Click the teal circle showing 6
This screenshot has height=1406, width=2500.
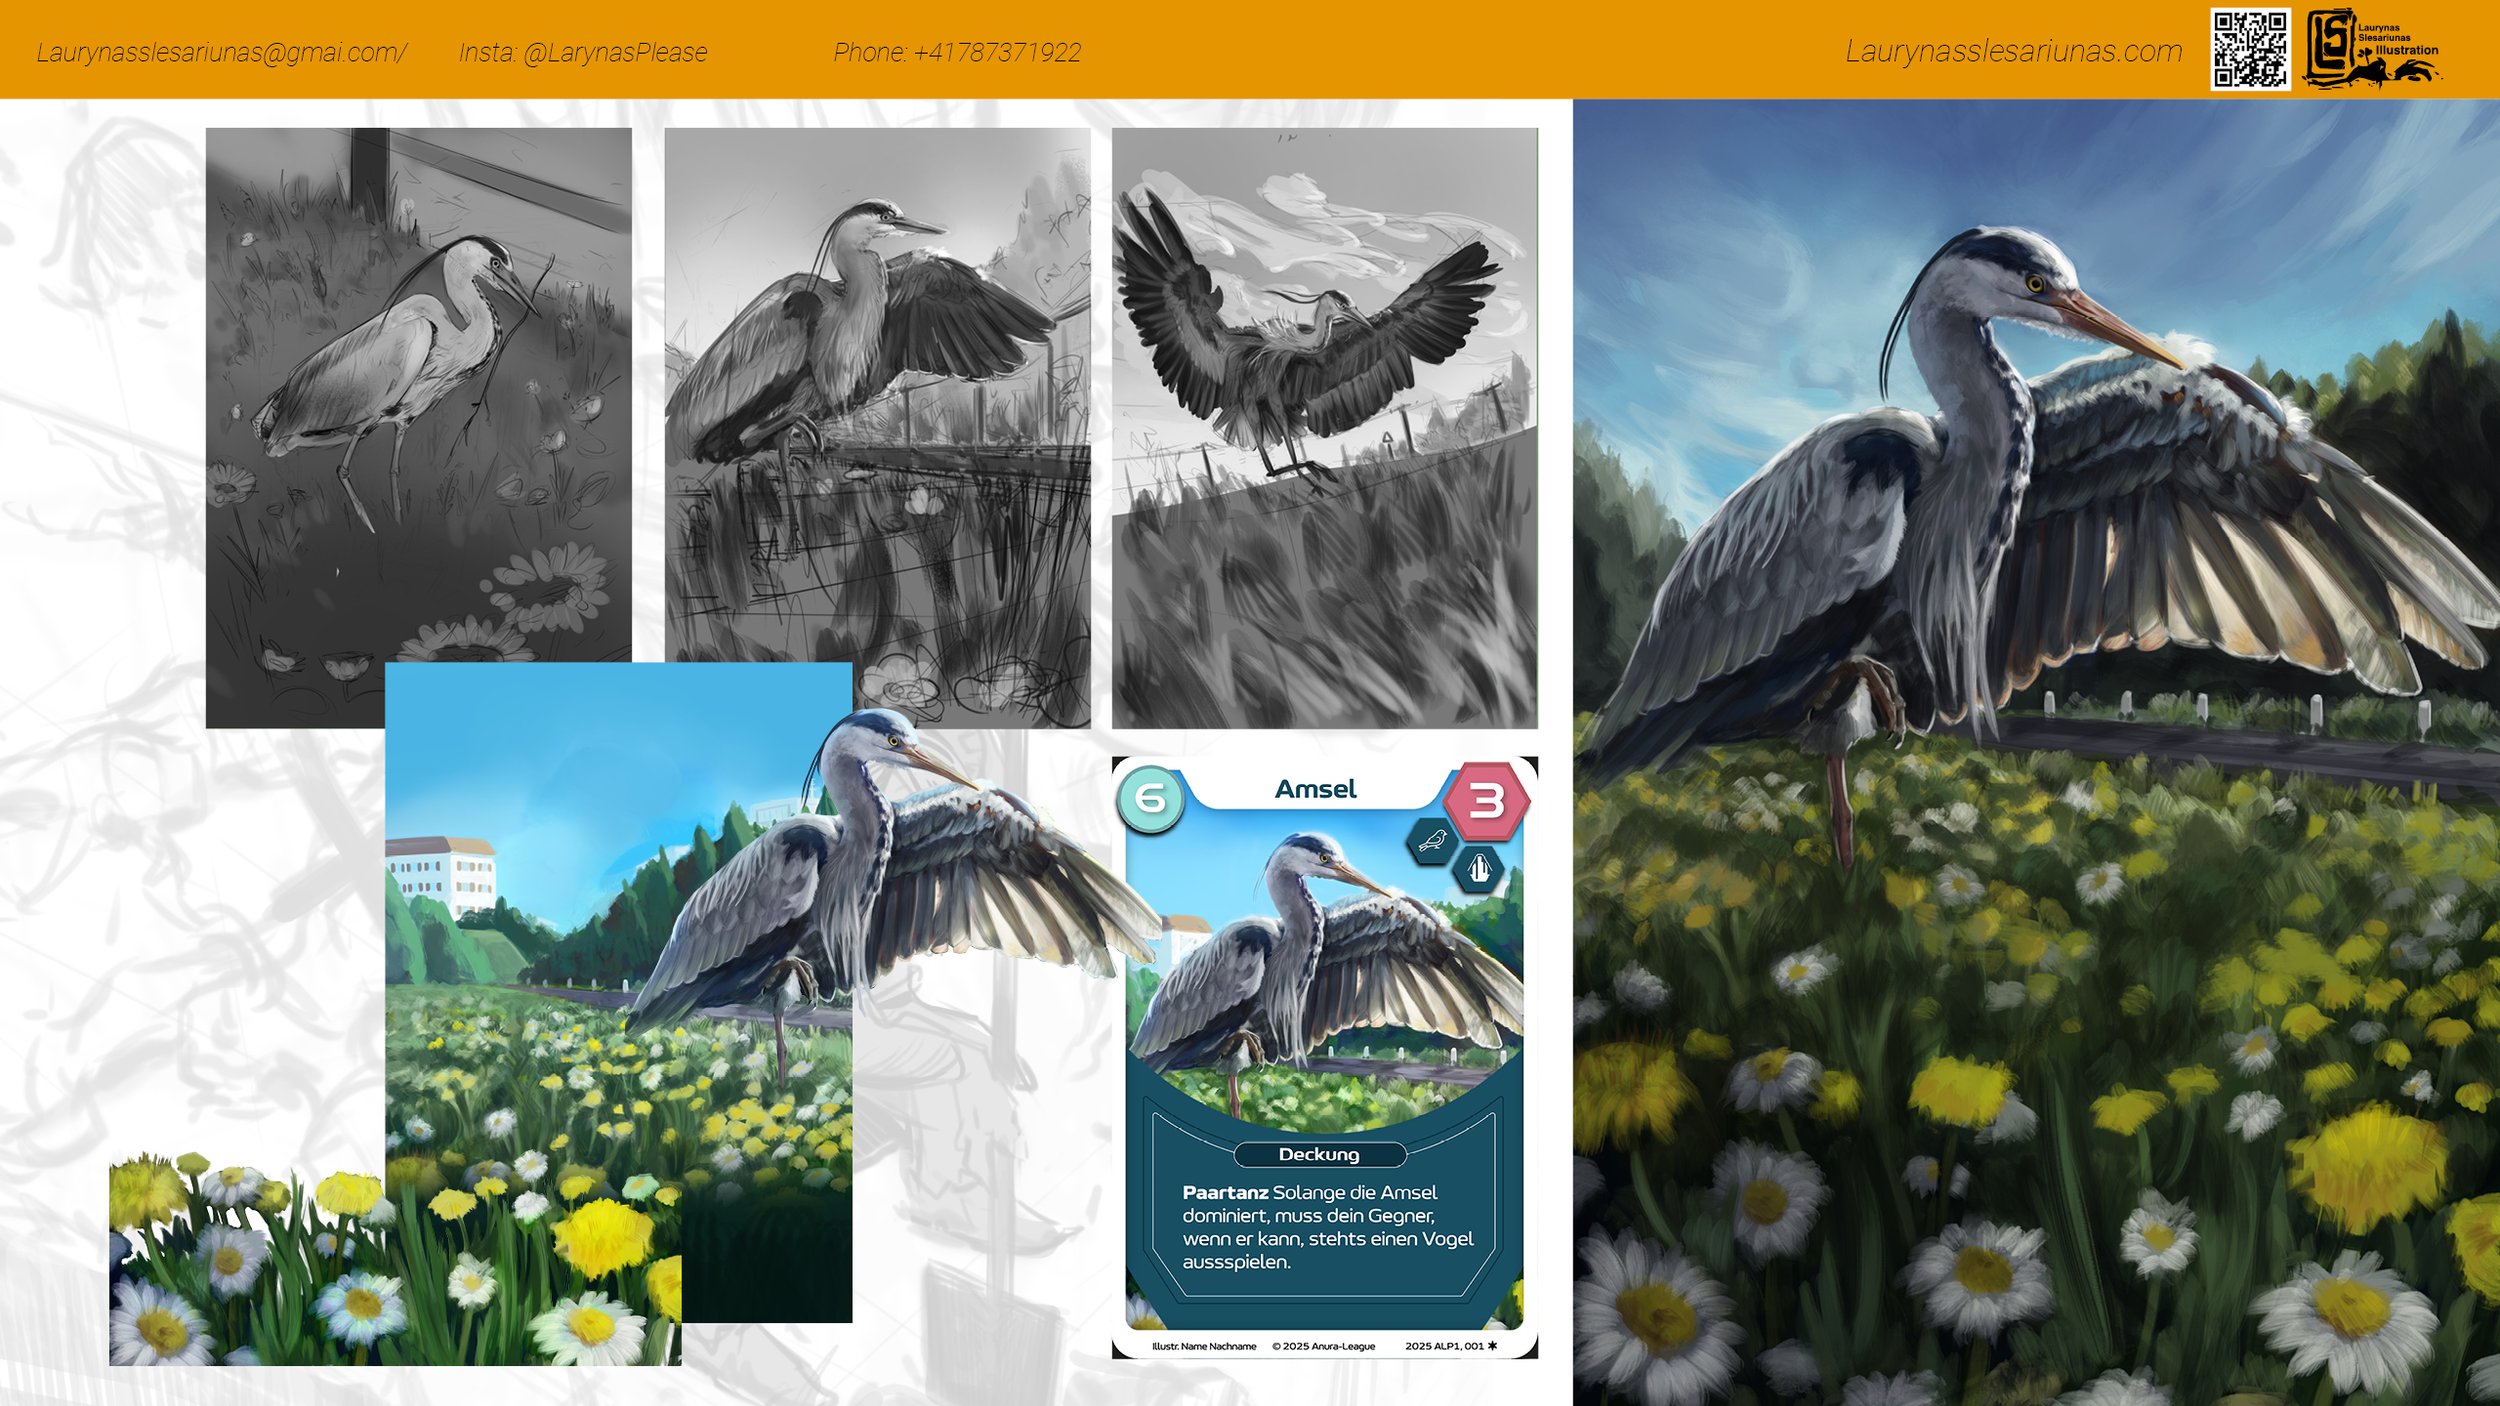1150,798
